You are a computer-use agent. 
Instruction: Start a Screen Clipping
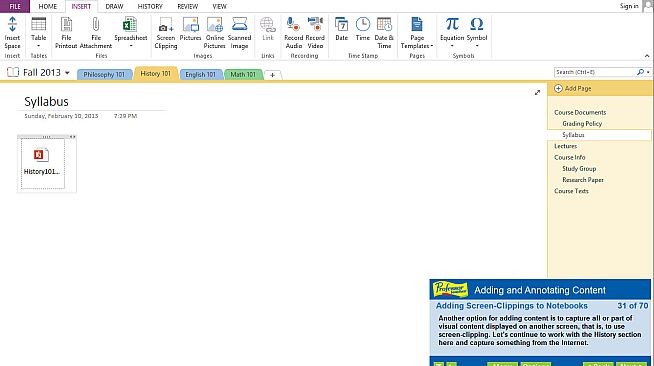tap(166, 33)
